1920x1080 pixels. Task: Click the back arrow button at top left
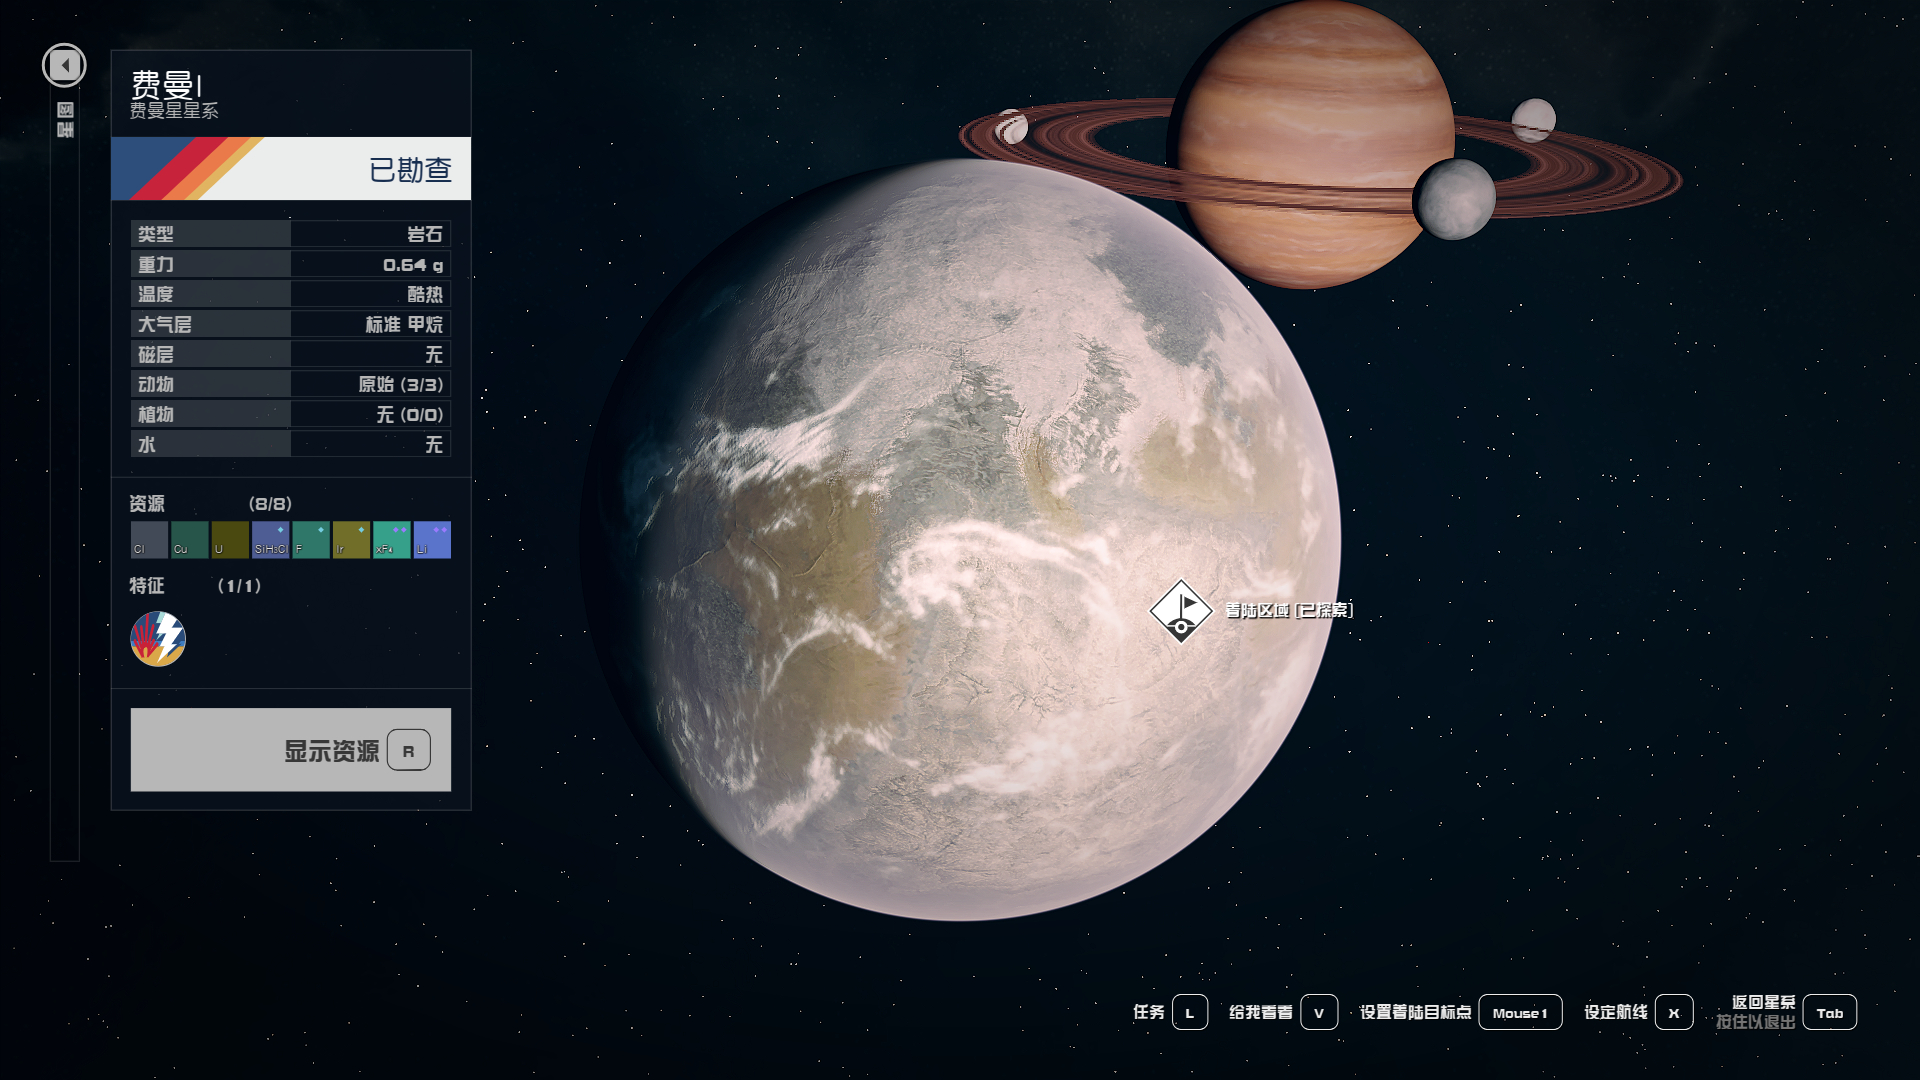pos(64,66)
